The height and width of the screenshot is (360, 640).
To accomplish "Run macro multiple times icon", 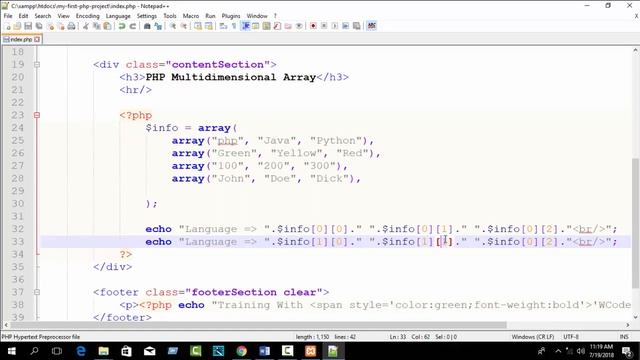I will click(x=345, y=26).
